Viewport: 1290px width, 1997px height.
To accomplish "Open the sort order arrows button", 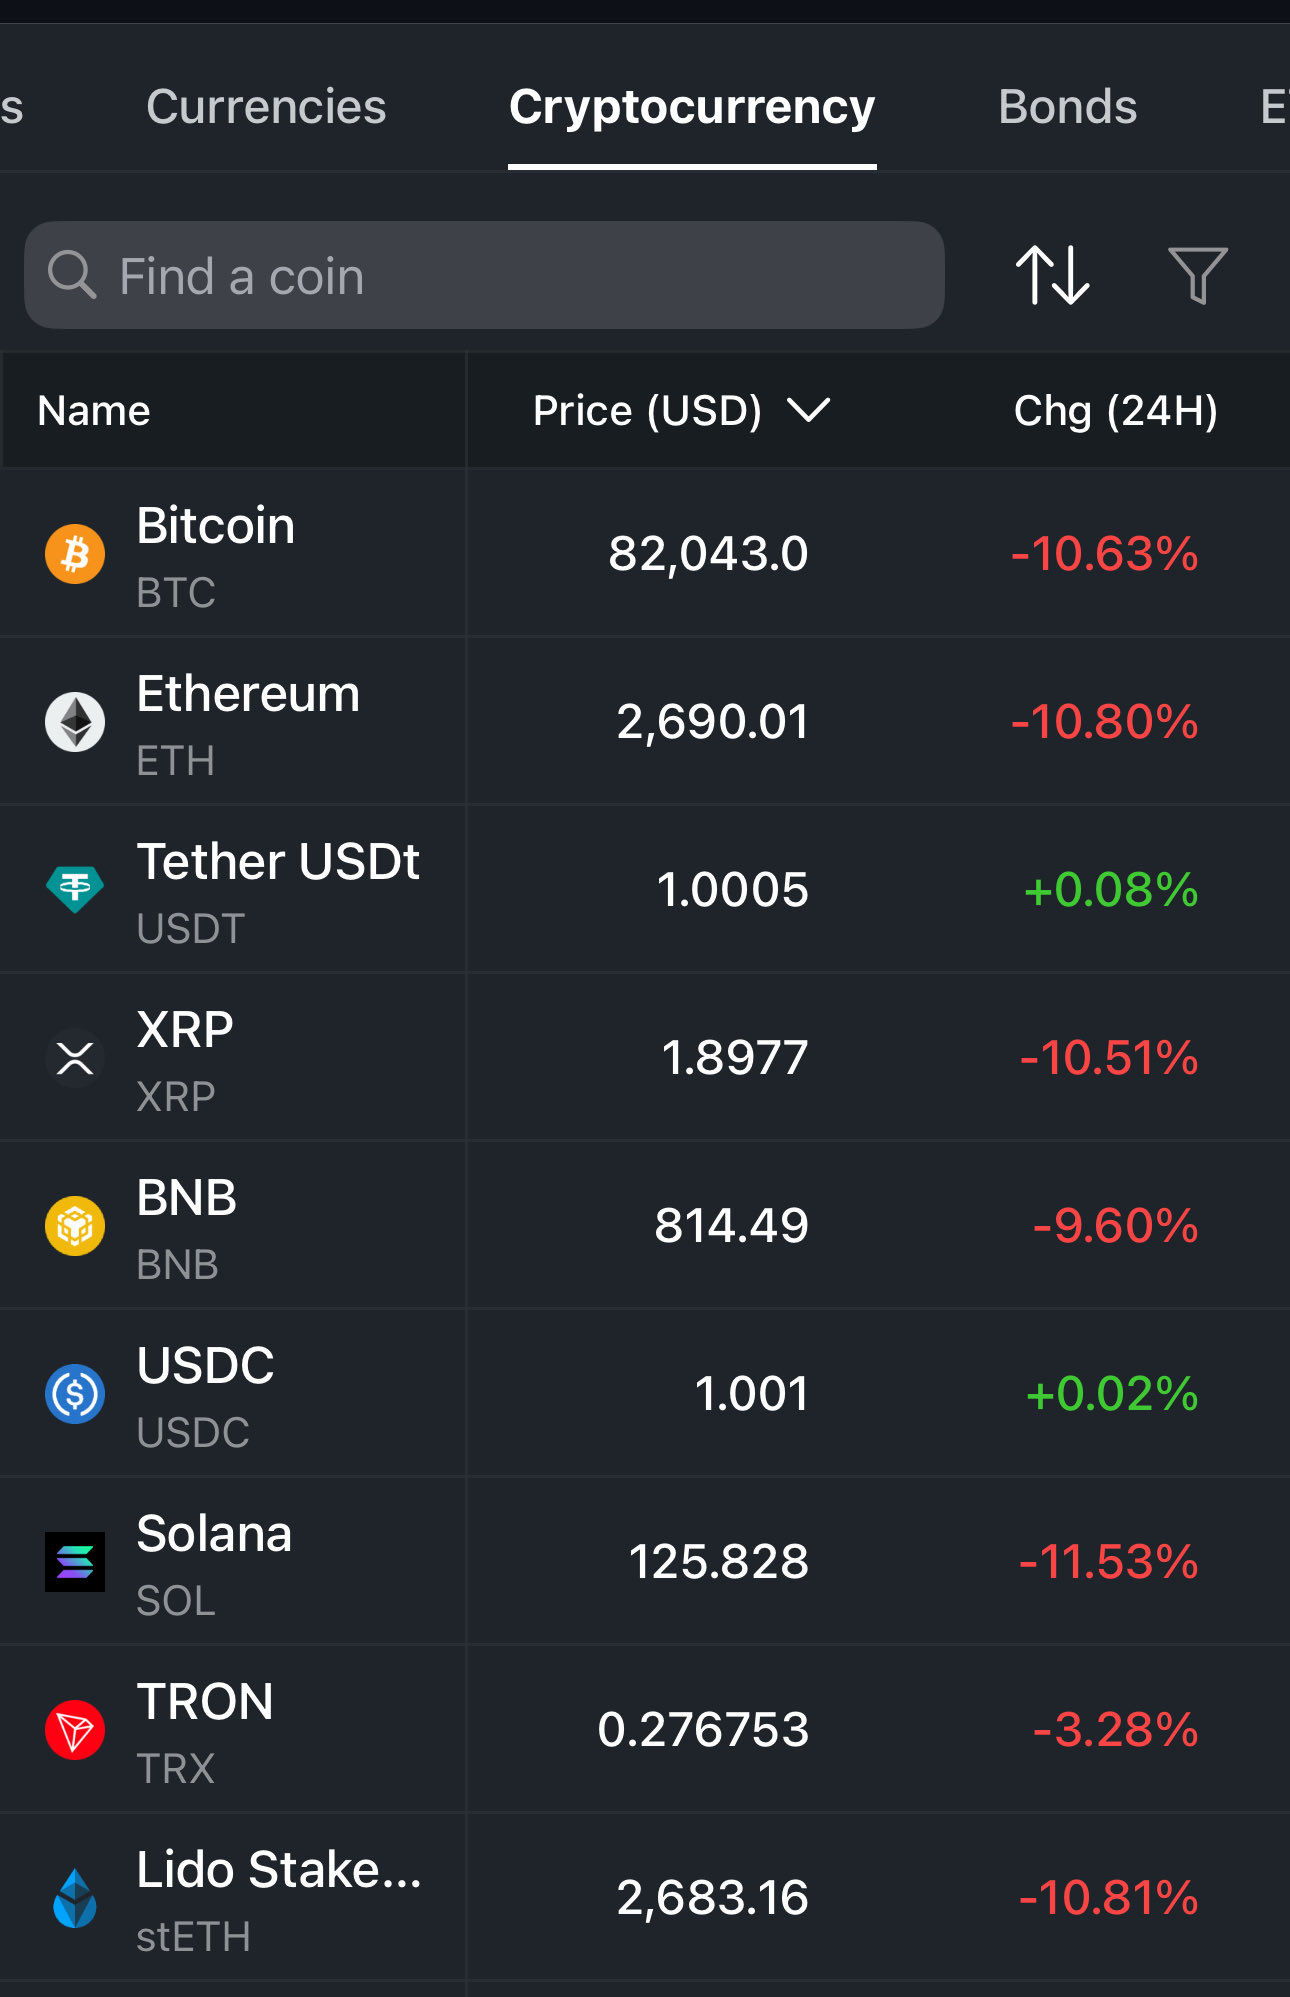I will pos(1052,275).
